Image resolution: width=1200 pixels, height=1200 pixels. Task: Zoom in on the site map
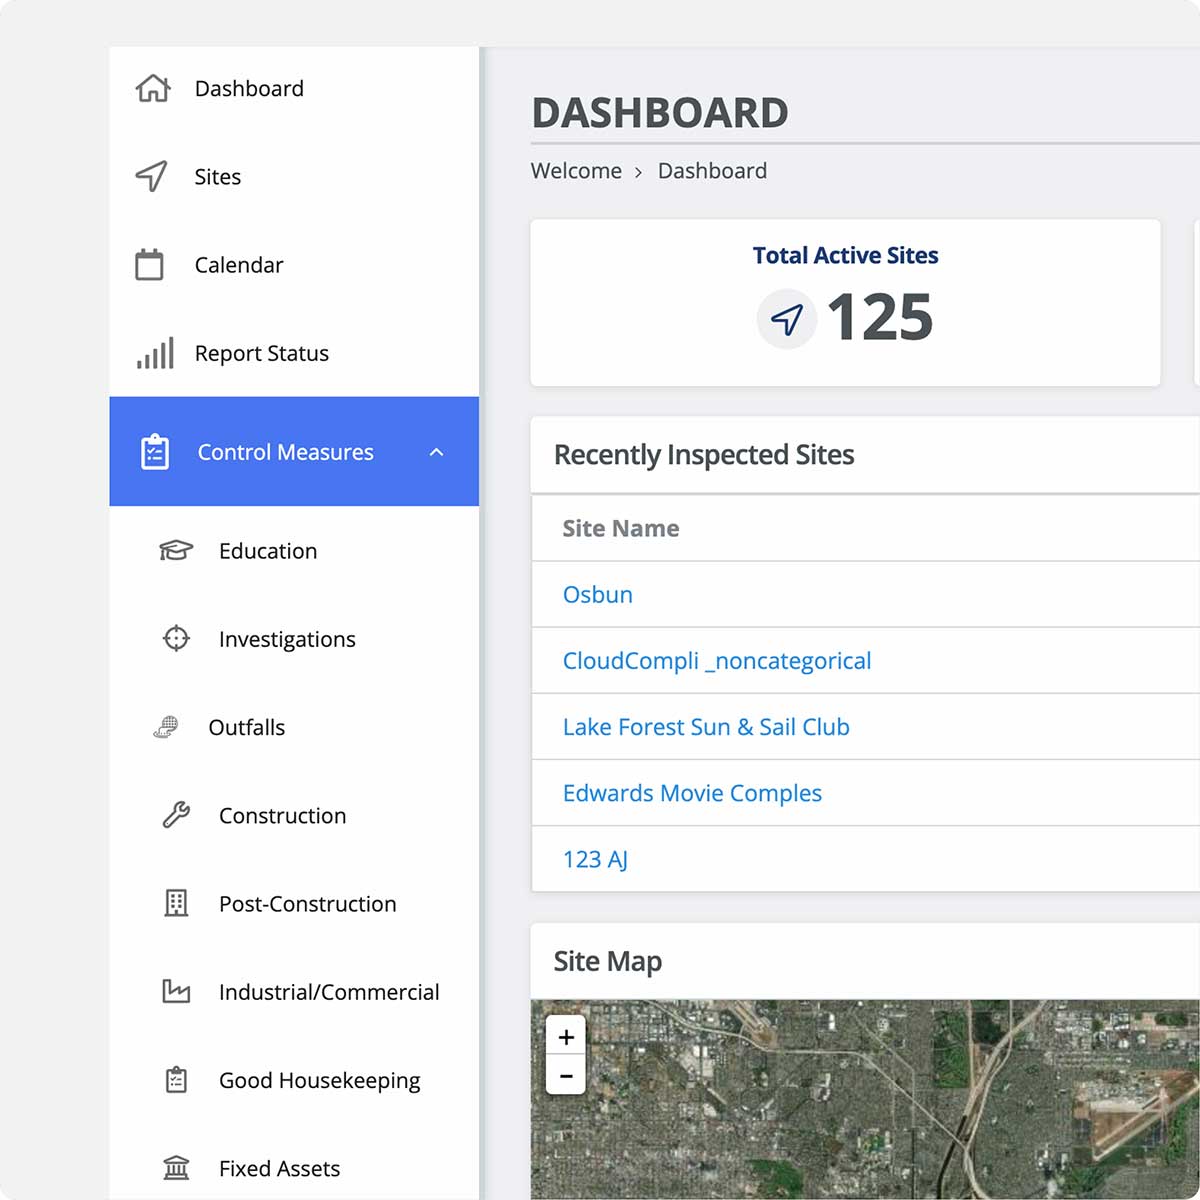click(566, 1037)
